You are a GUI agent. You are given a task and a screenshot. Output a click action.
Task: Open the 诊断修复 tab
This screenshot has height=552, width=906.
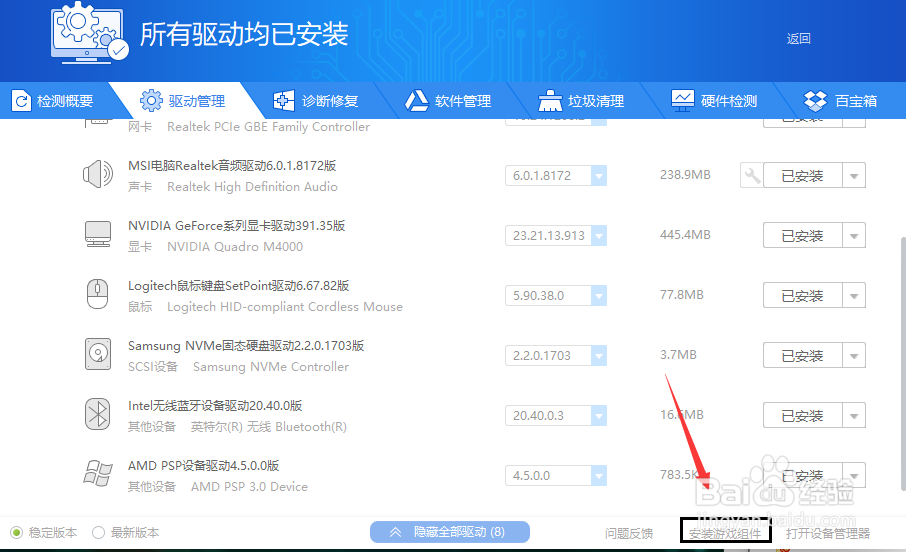[x=316, y=101]
